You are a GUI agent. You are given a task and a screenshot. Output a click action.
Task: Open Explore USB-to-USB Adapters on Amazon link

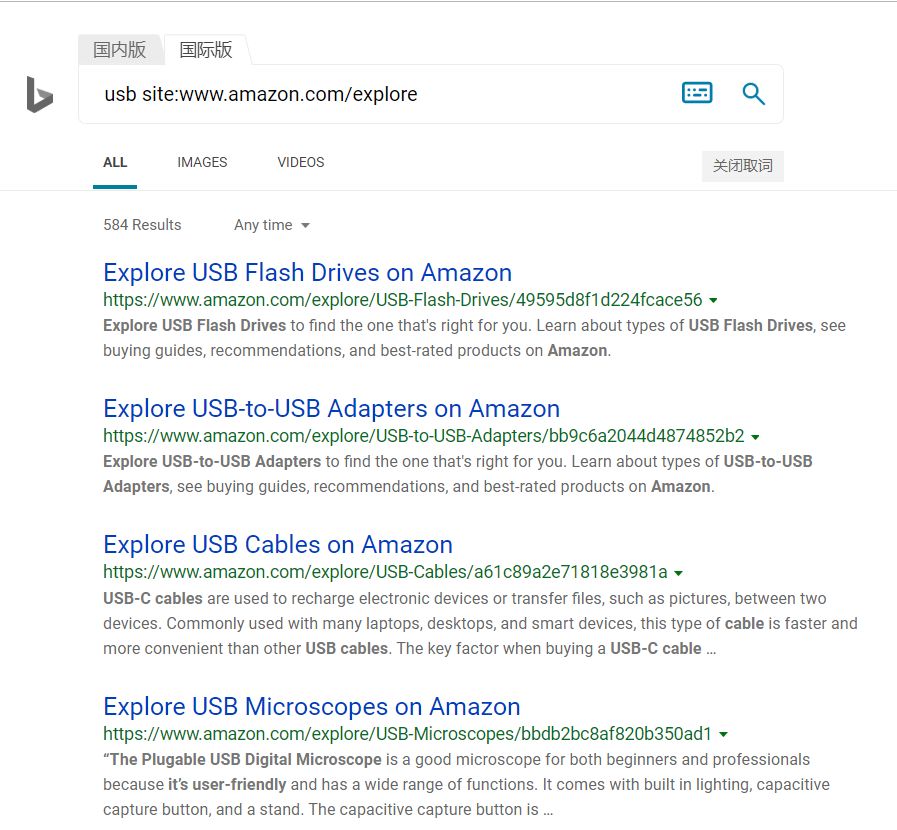click(331, 408)
